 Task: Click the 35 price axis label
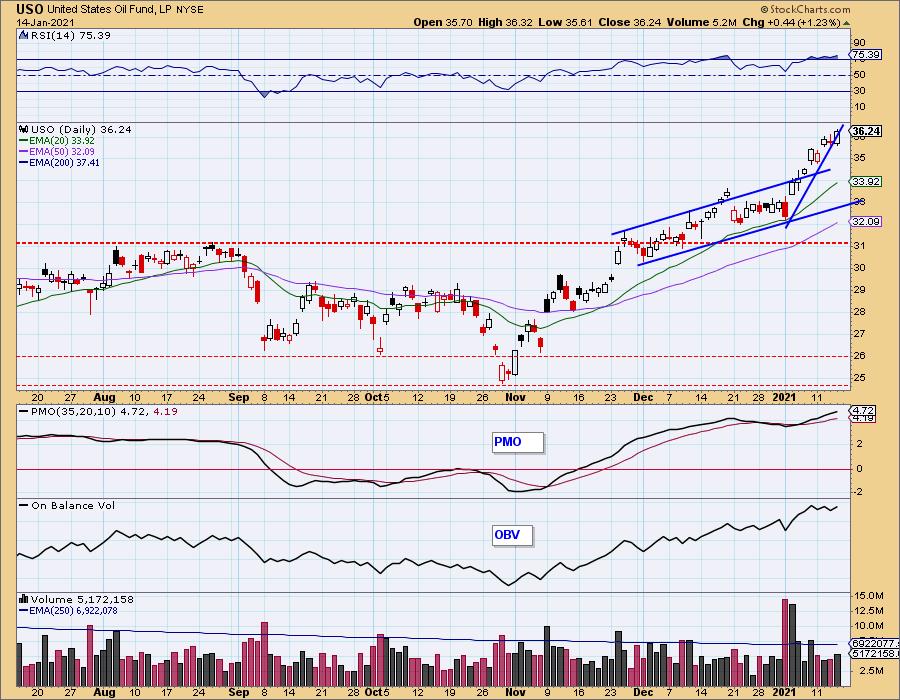pyautogui.click(x=859, y=158)
